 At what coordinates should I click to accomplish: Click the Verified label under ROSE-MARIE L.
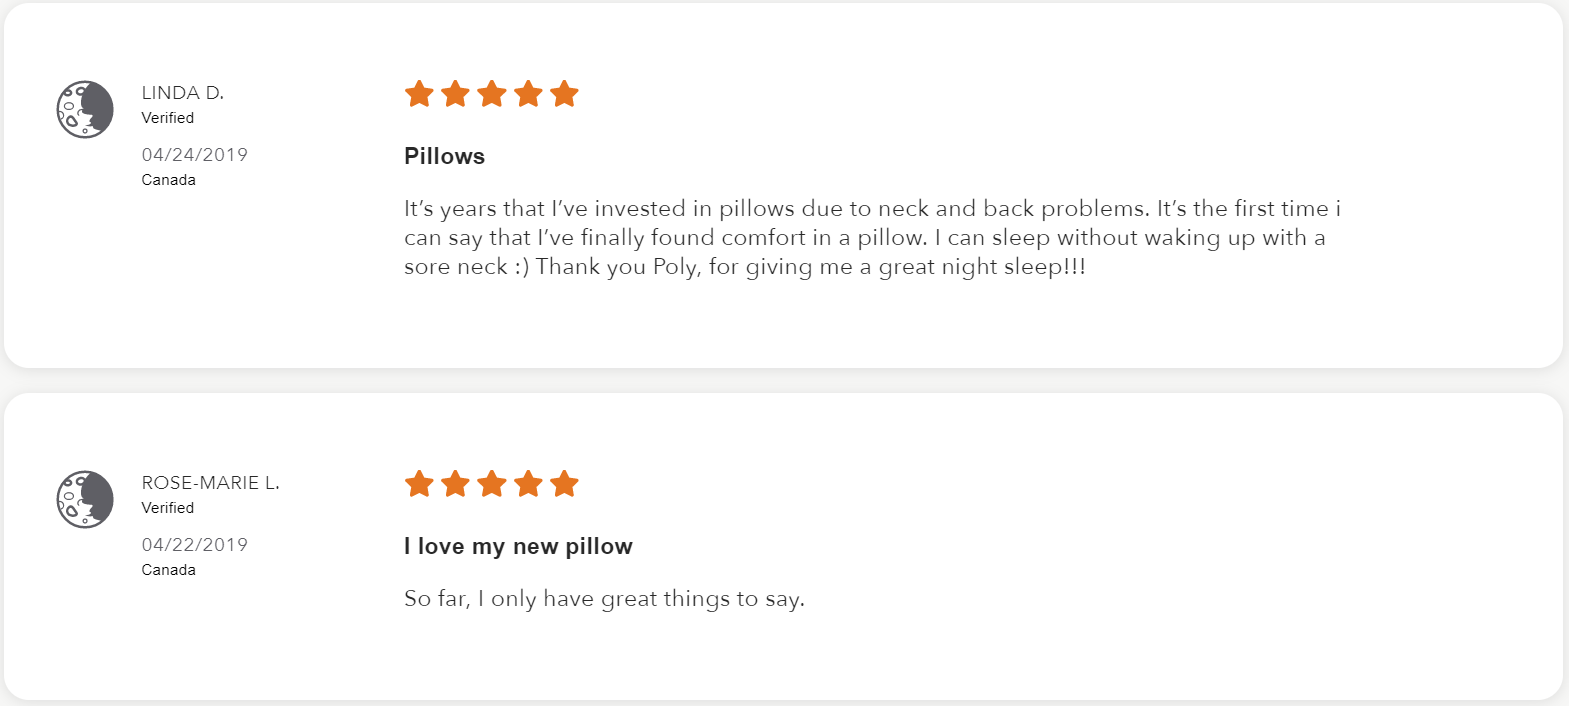(x=168, y=508)
